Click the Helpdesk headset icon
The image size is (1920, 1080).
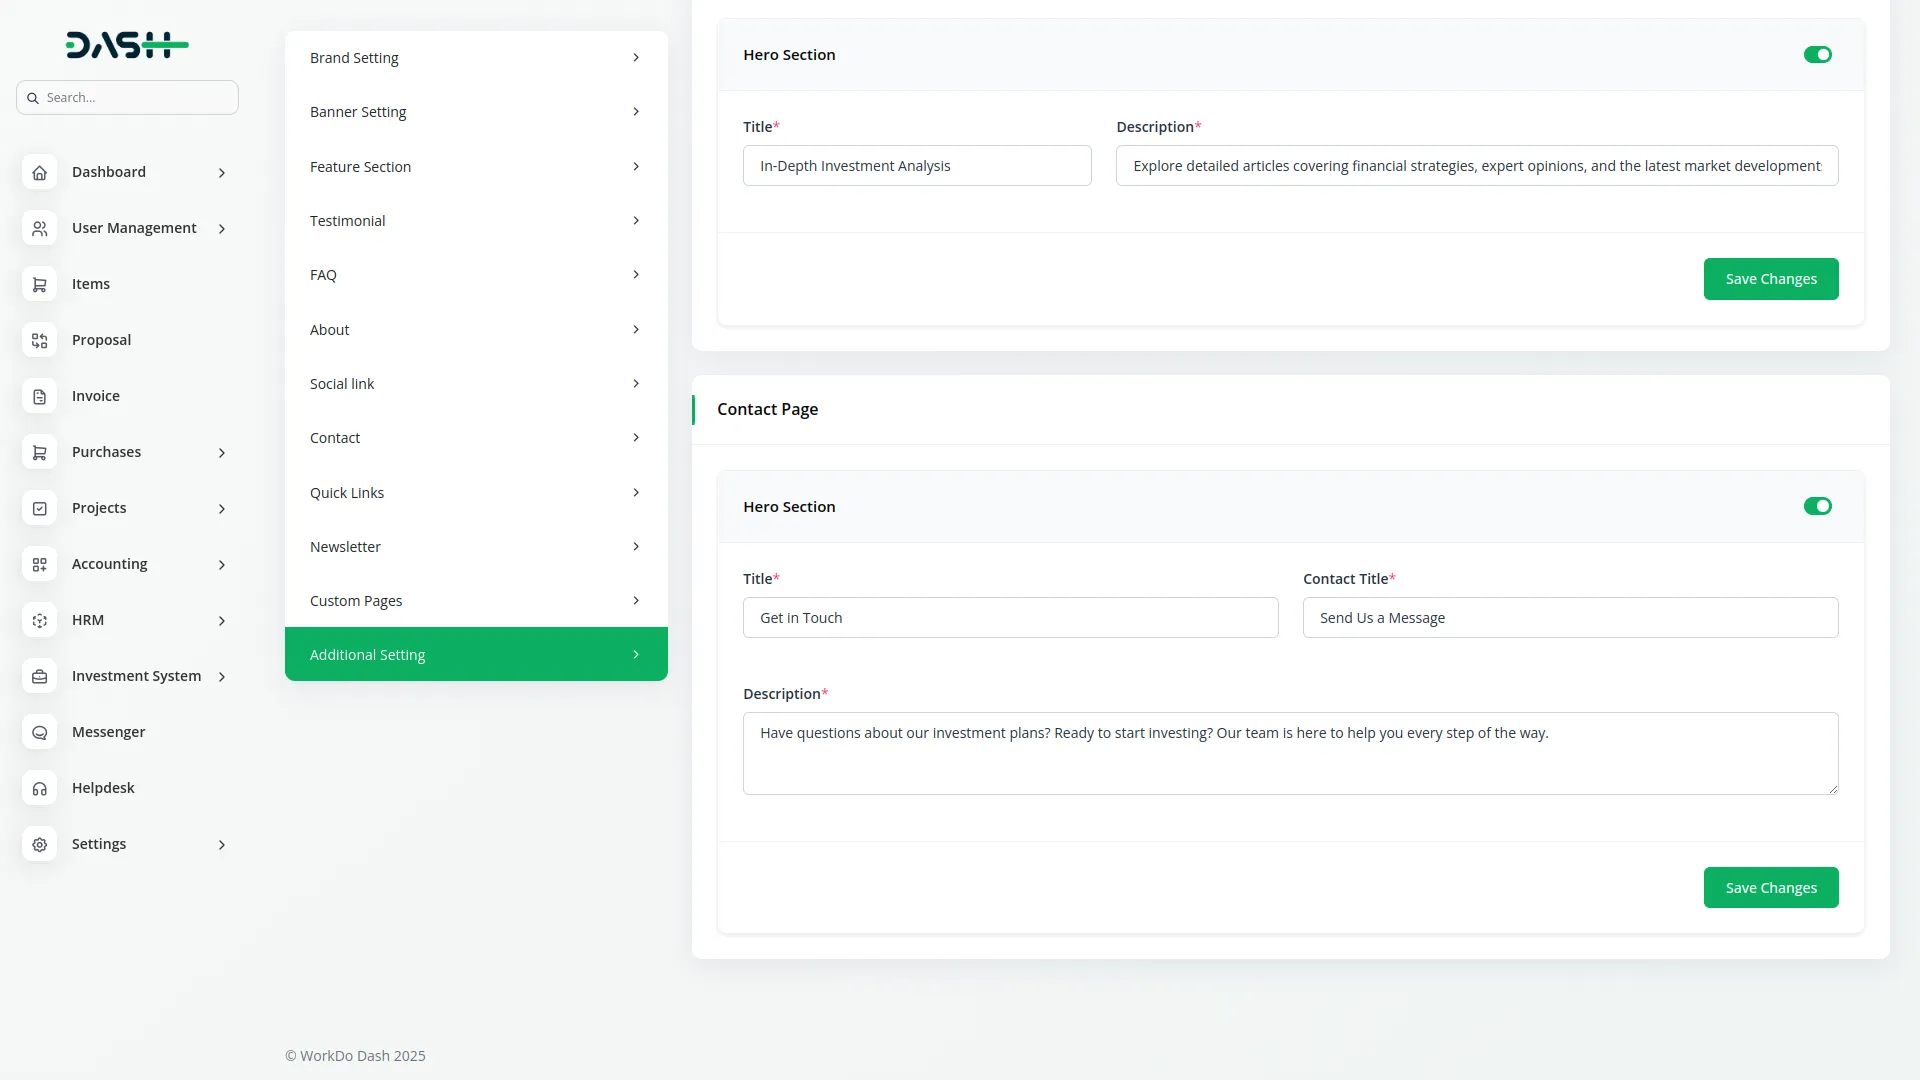pos(39,788)
